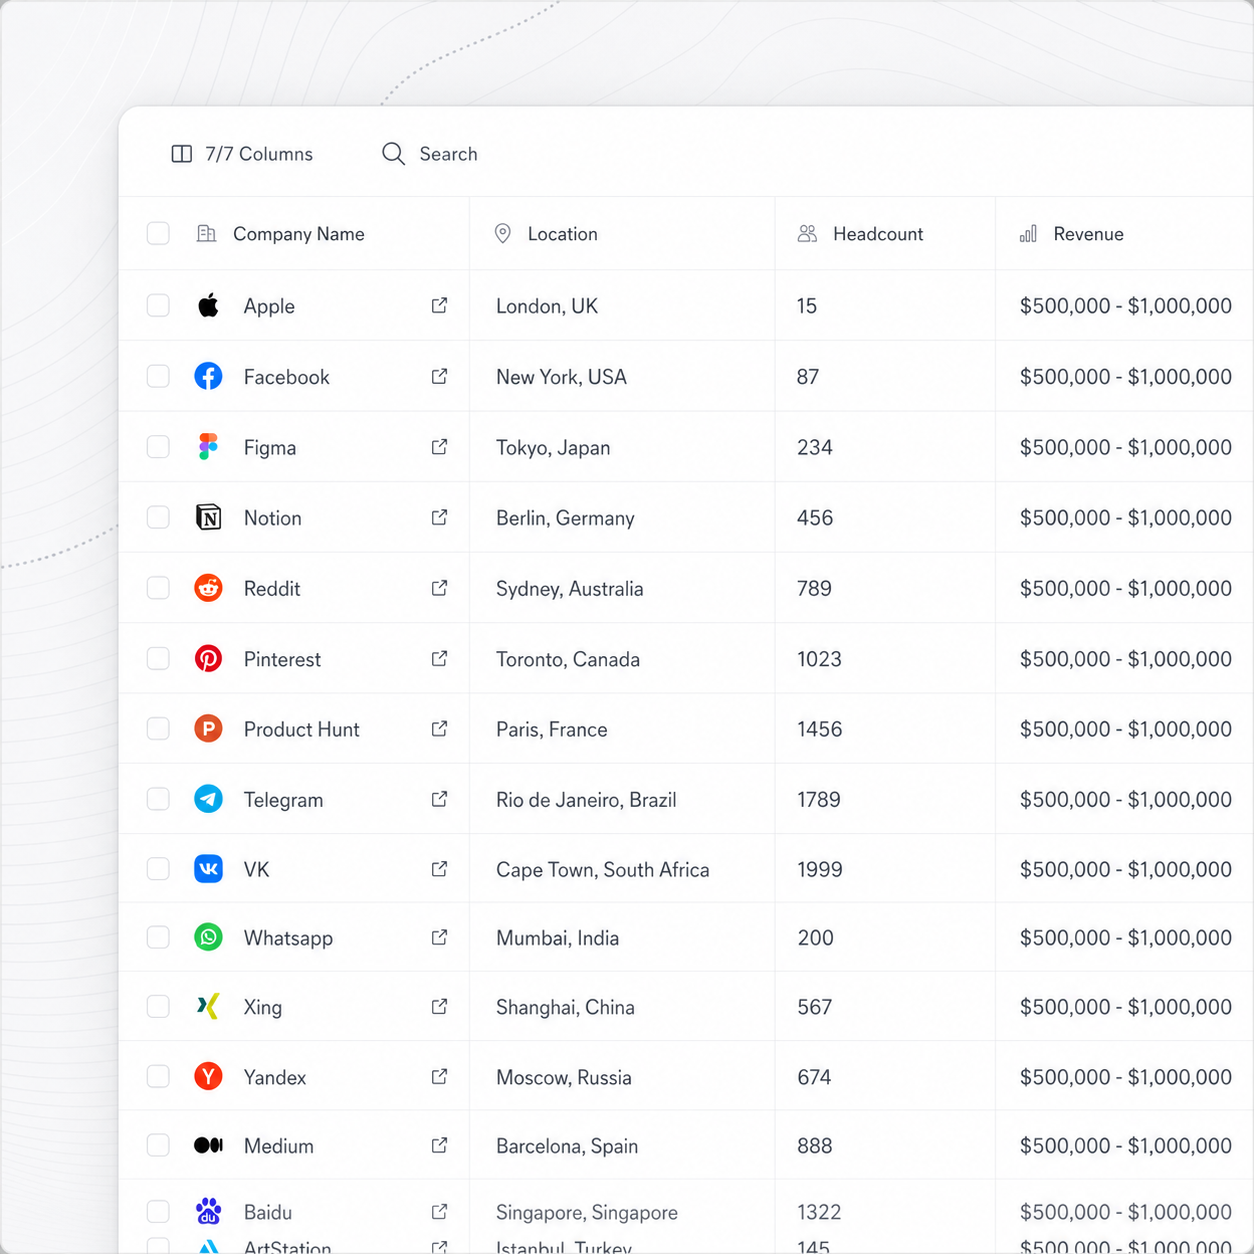The width and height of the screenshot is (1254, 1254).
Task: Tick the Reddit row checkbox
Action: pos(158,587)
